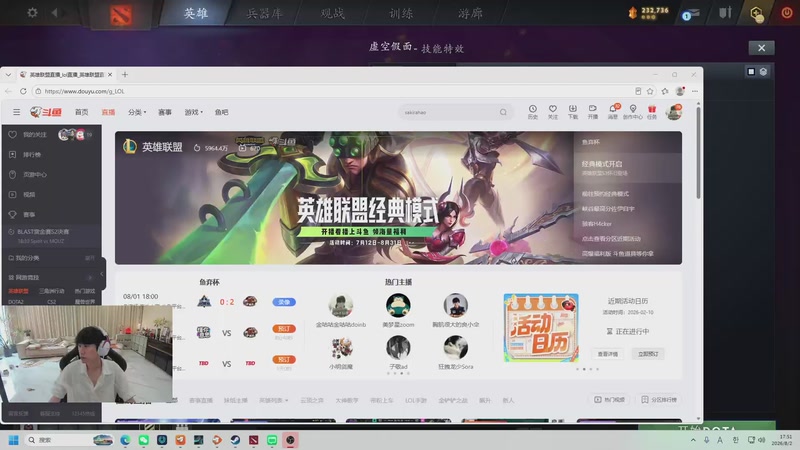Switch to Dota 2 训练 tab
Viewport: 800px width, 450px height.
pyautogui.click(x=401, y=13)
